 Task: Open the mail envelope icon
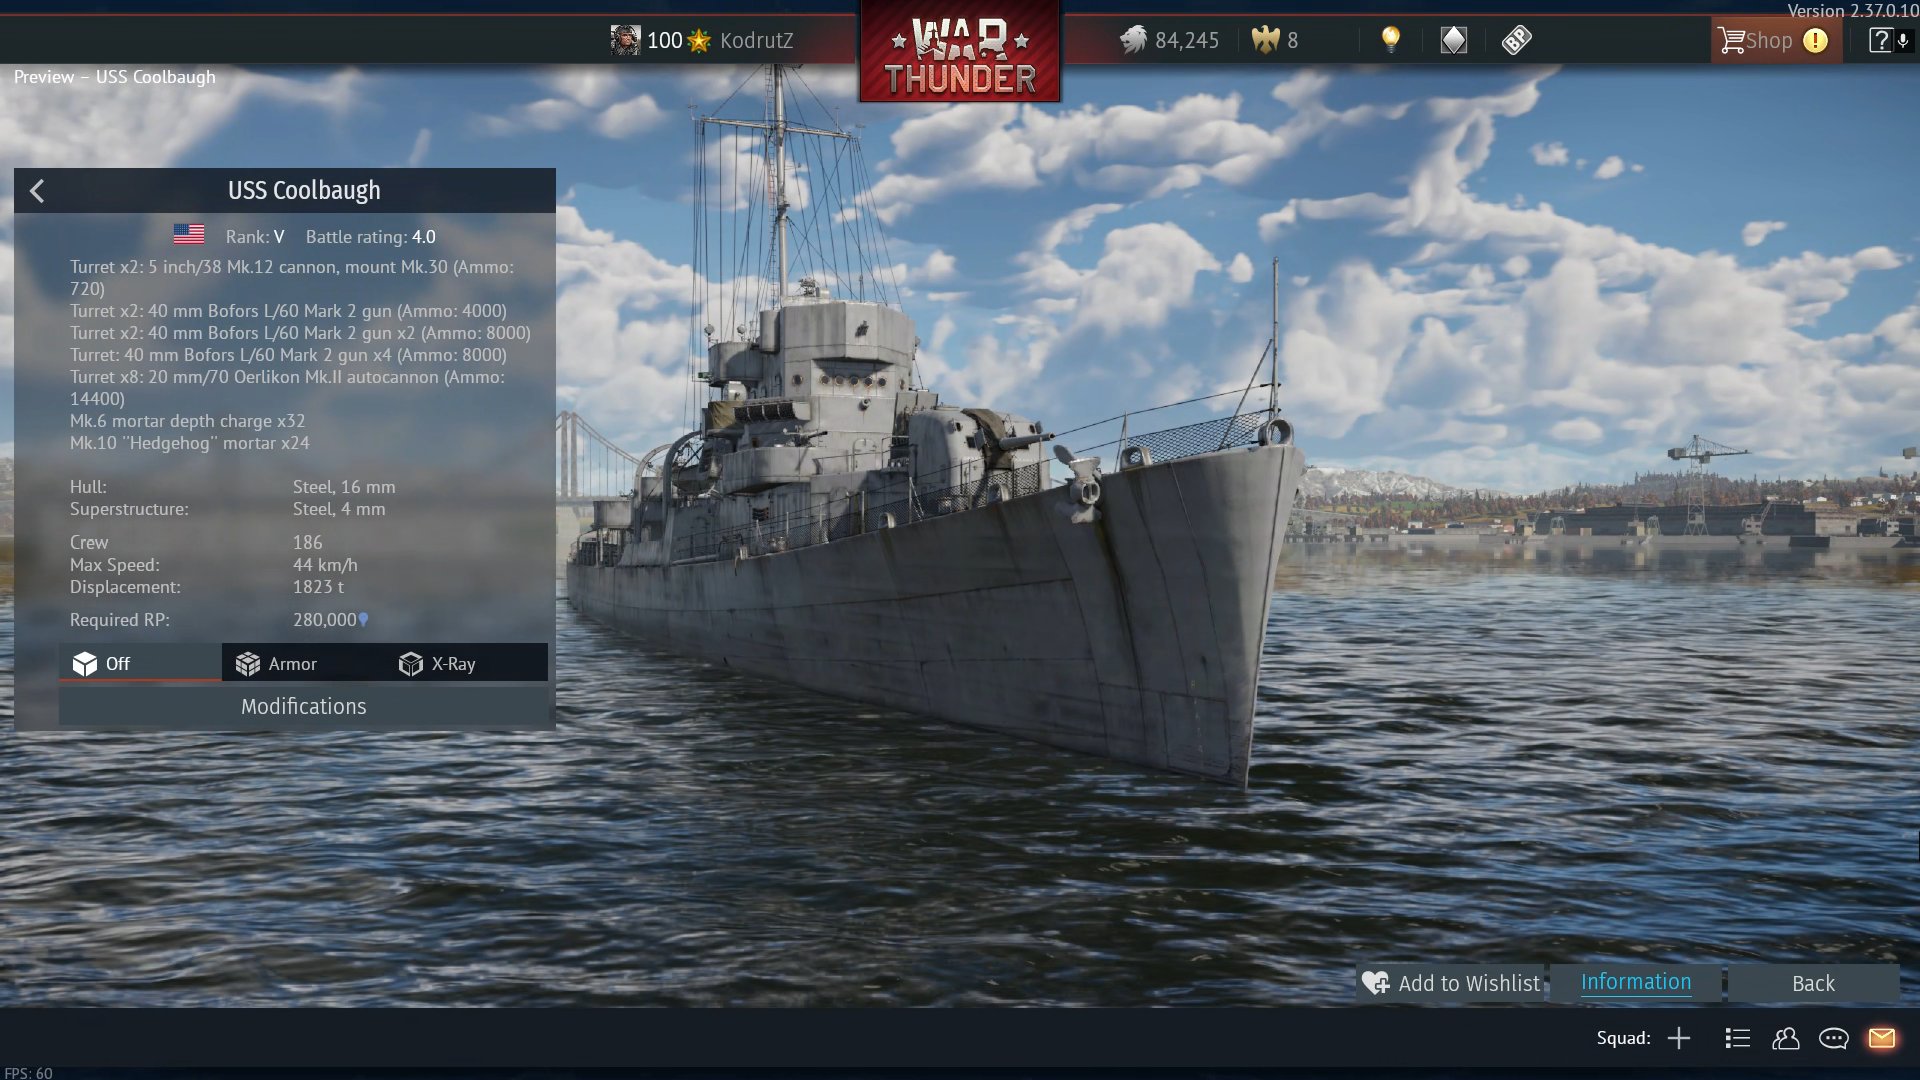(1882, 1038)
